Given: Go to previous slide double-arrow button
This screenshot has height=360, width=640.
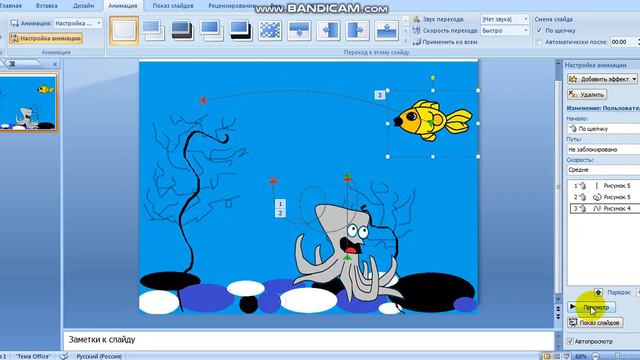Looking at the screenshot, I should click(558, 309).
